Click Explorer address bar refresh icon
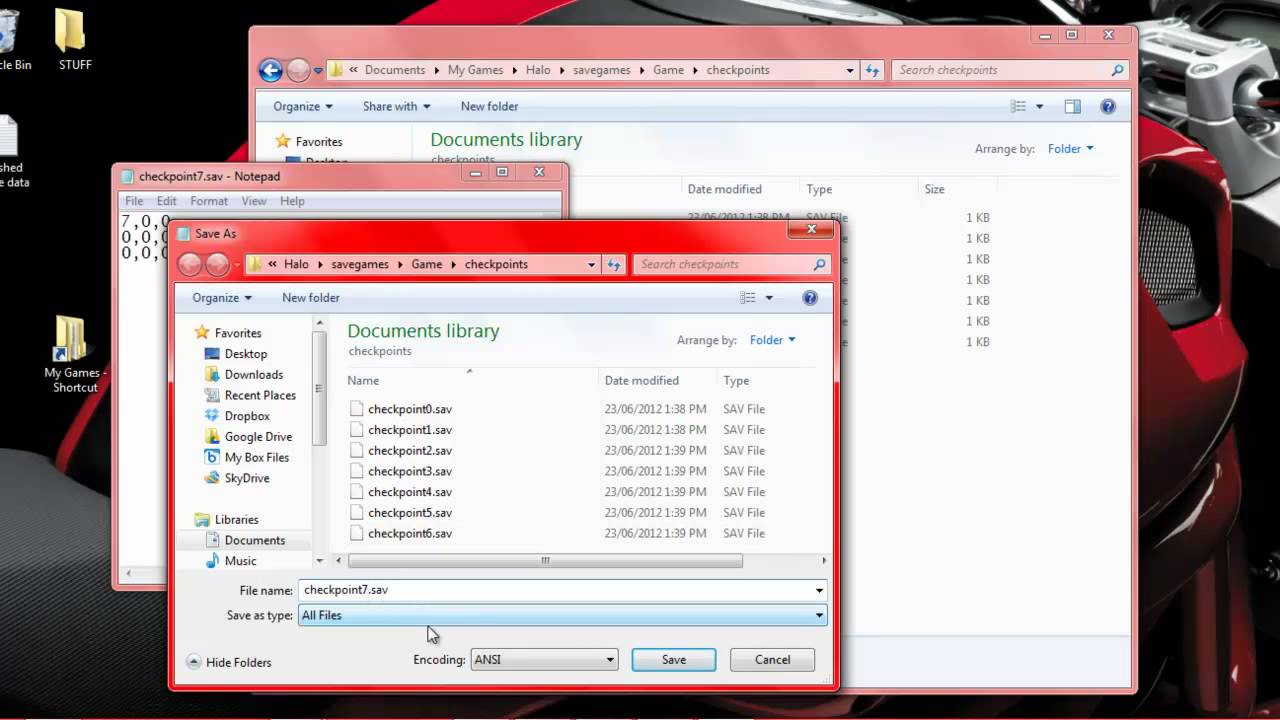The image size is (1280, 720). (x=872, y=70)
